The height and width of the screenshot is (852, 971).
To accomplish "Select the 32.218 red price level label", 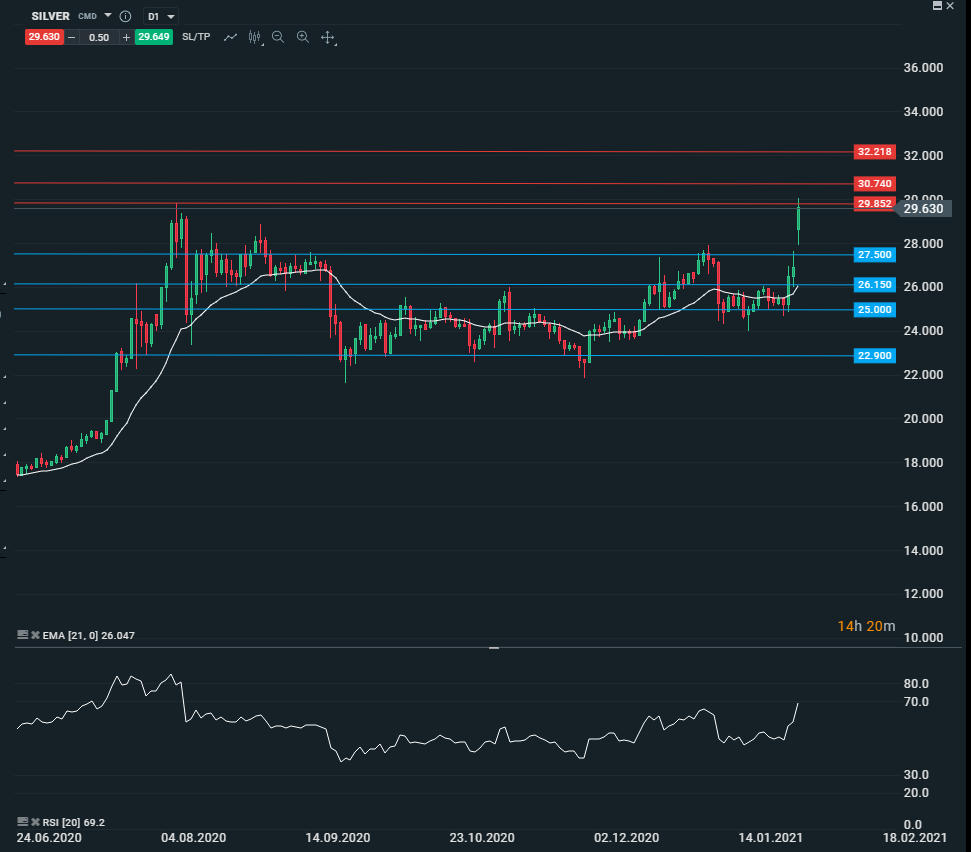I will [x=874, y=152].
